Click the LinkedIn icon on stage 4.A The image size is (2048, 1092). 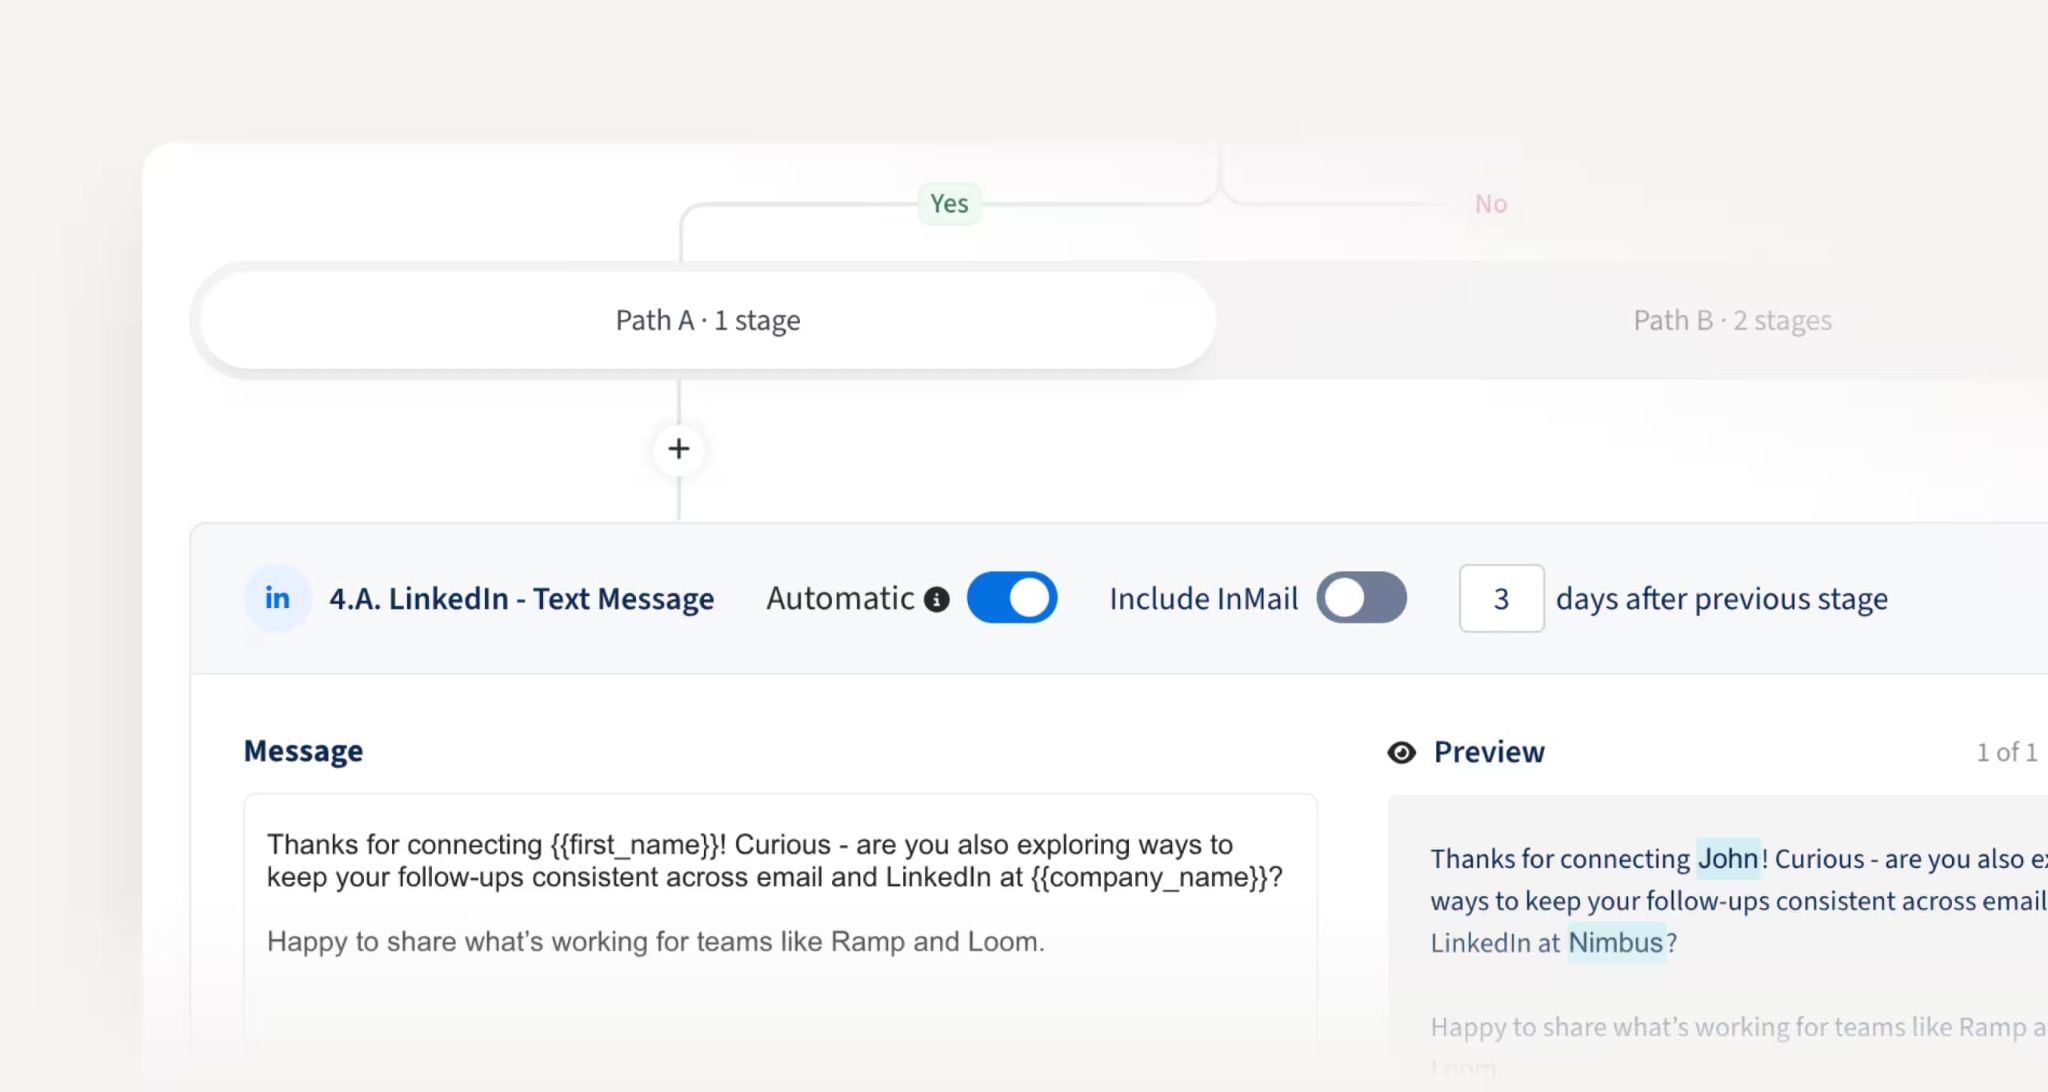(x=277, y=598)
